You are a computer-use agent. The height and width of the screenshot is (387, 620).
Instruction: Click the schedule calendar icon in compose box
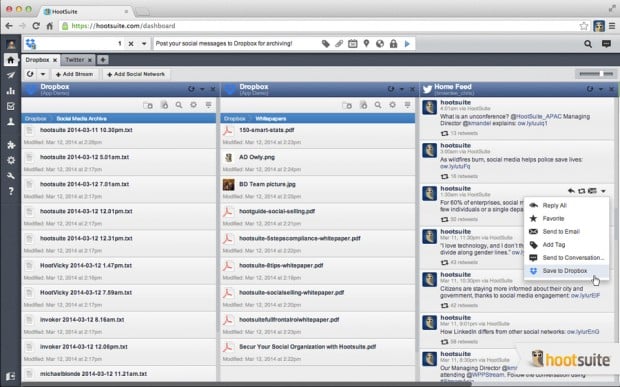coord(352,43)
